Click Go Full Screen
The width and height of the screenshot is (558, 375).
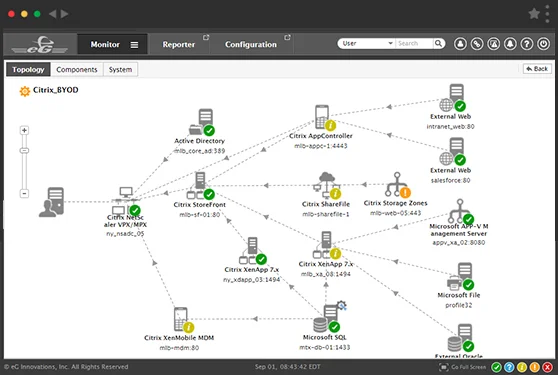click(x=463, y=367)
